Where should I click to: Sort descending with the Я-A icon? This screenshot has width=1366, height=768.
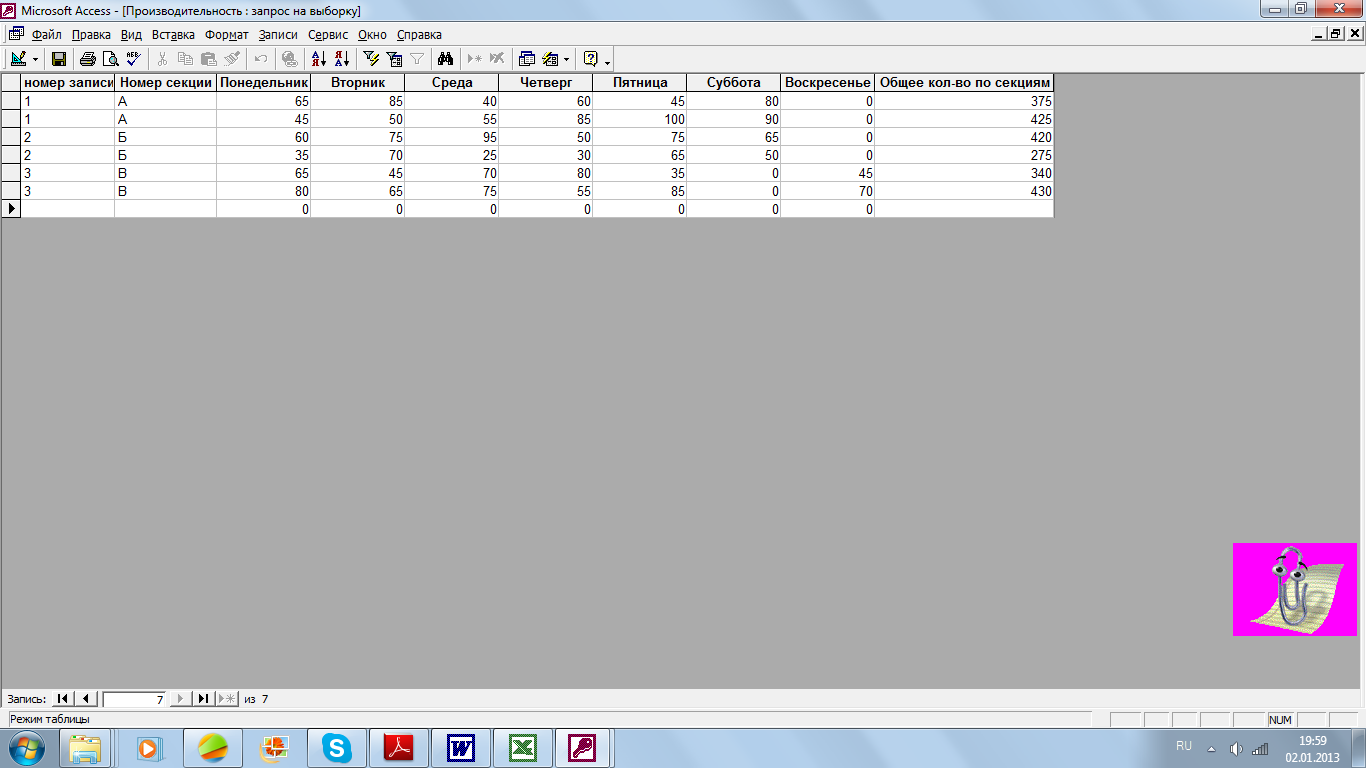point(342,59)
